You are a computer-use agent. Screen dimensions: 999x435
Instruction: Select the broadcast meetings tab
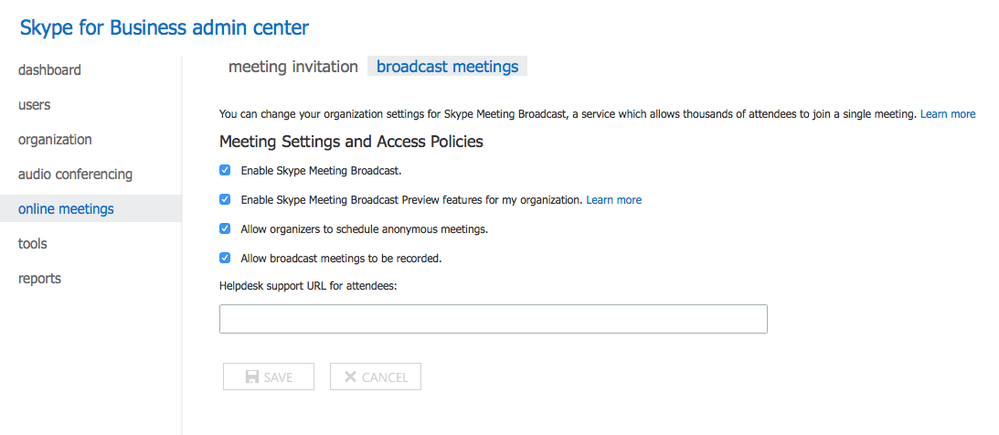click(x=447, y=66)
